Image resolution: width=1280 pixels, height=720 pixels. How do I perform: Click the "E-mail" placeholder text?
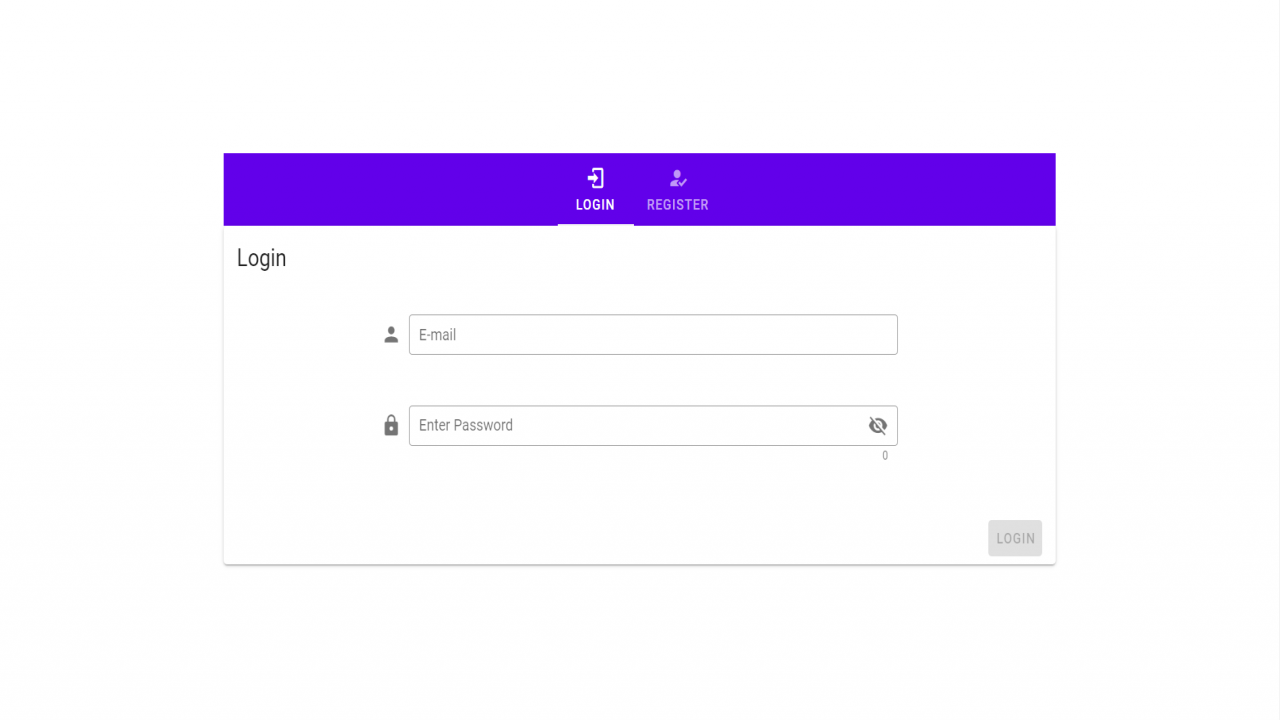click(437, 335)
